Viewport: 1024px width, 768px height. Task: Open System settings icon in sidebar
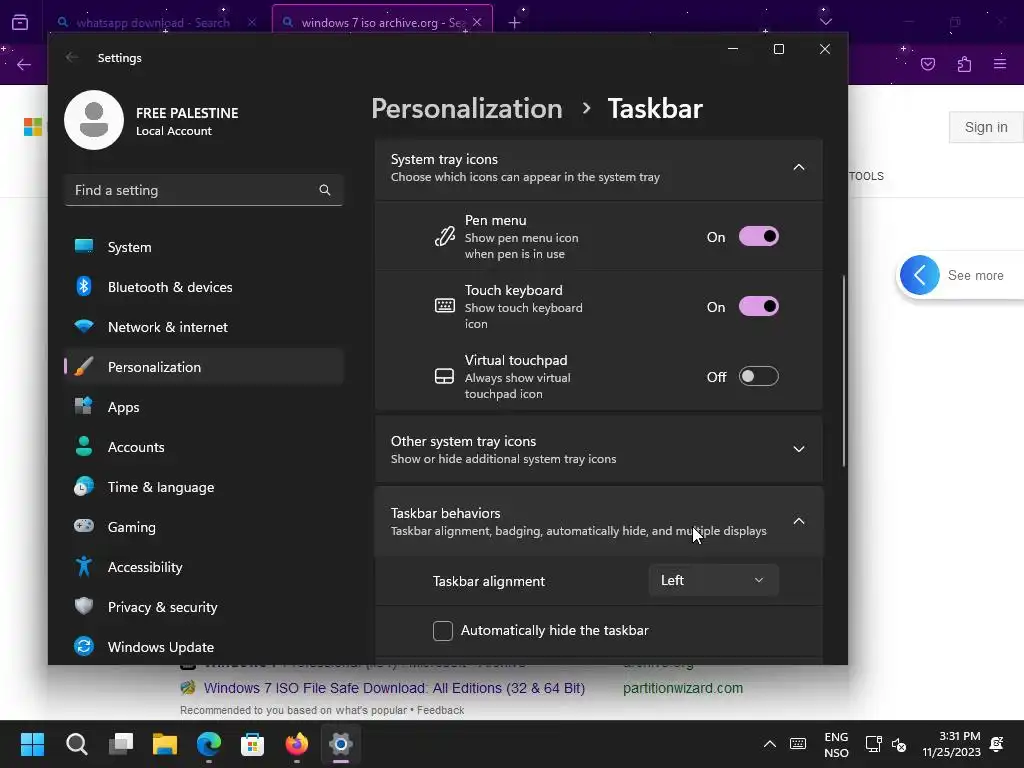click(84, 246)
